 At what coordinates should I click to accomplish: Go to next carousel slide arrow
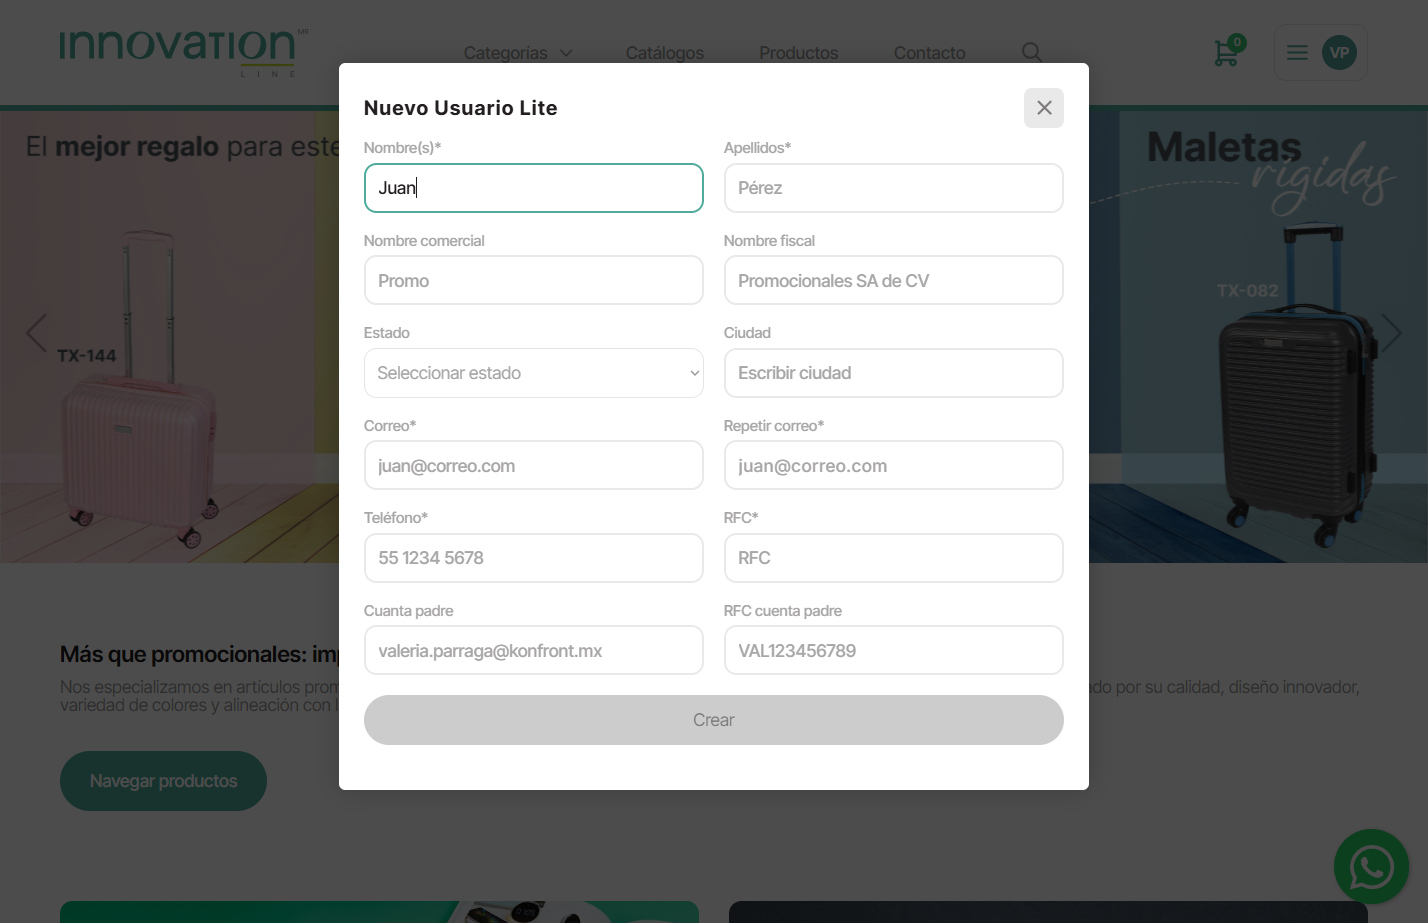tap(1391, 333)
